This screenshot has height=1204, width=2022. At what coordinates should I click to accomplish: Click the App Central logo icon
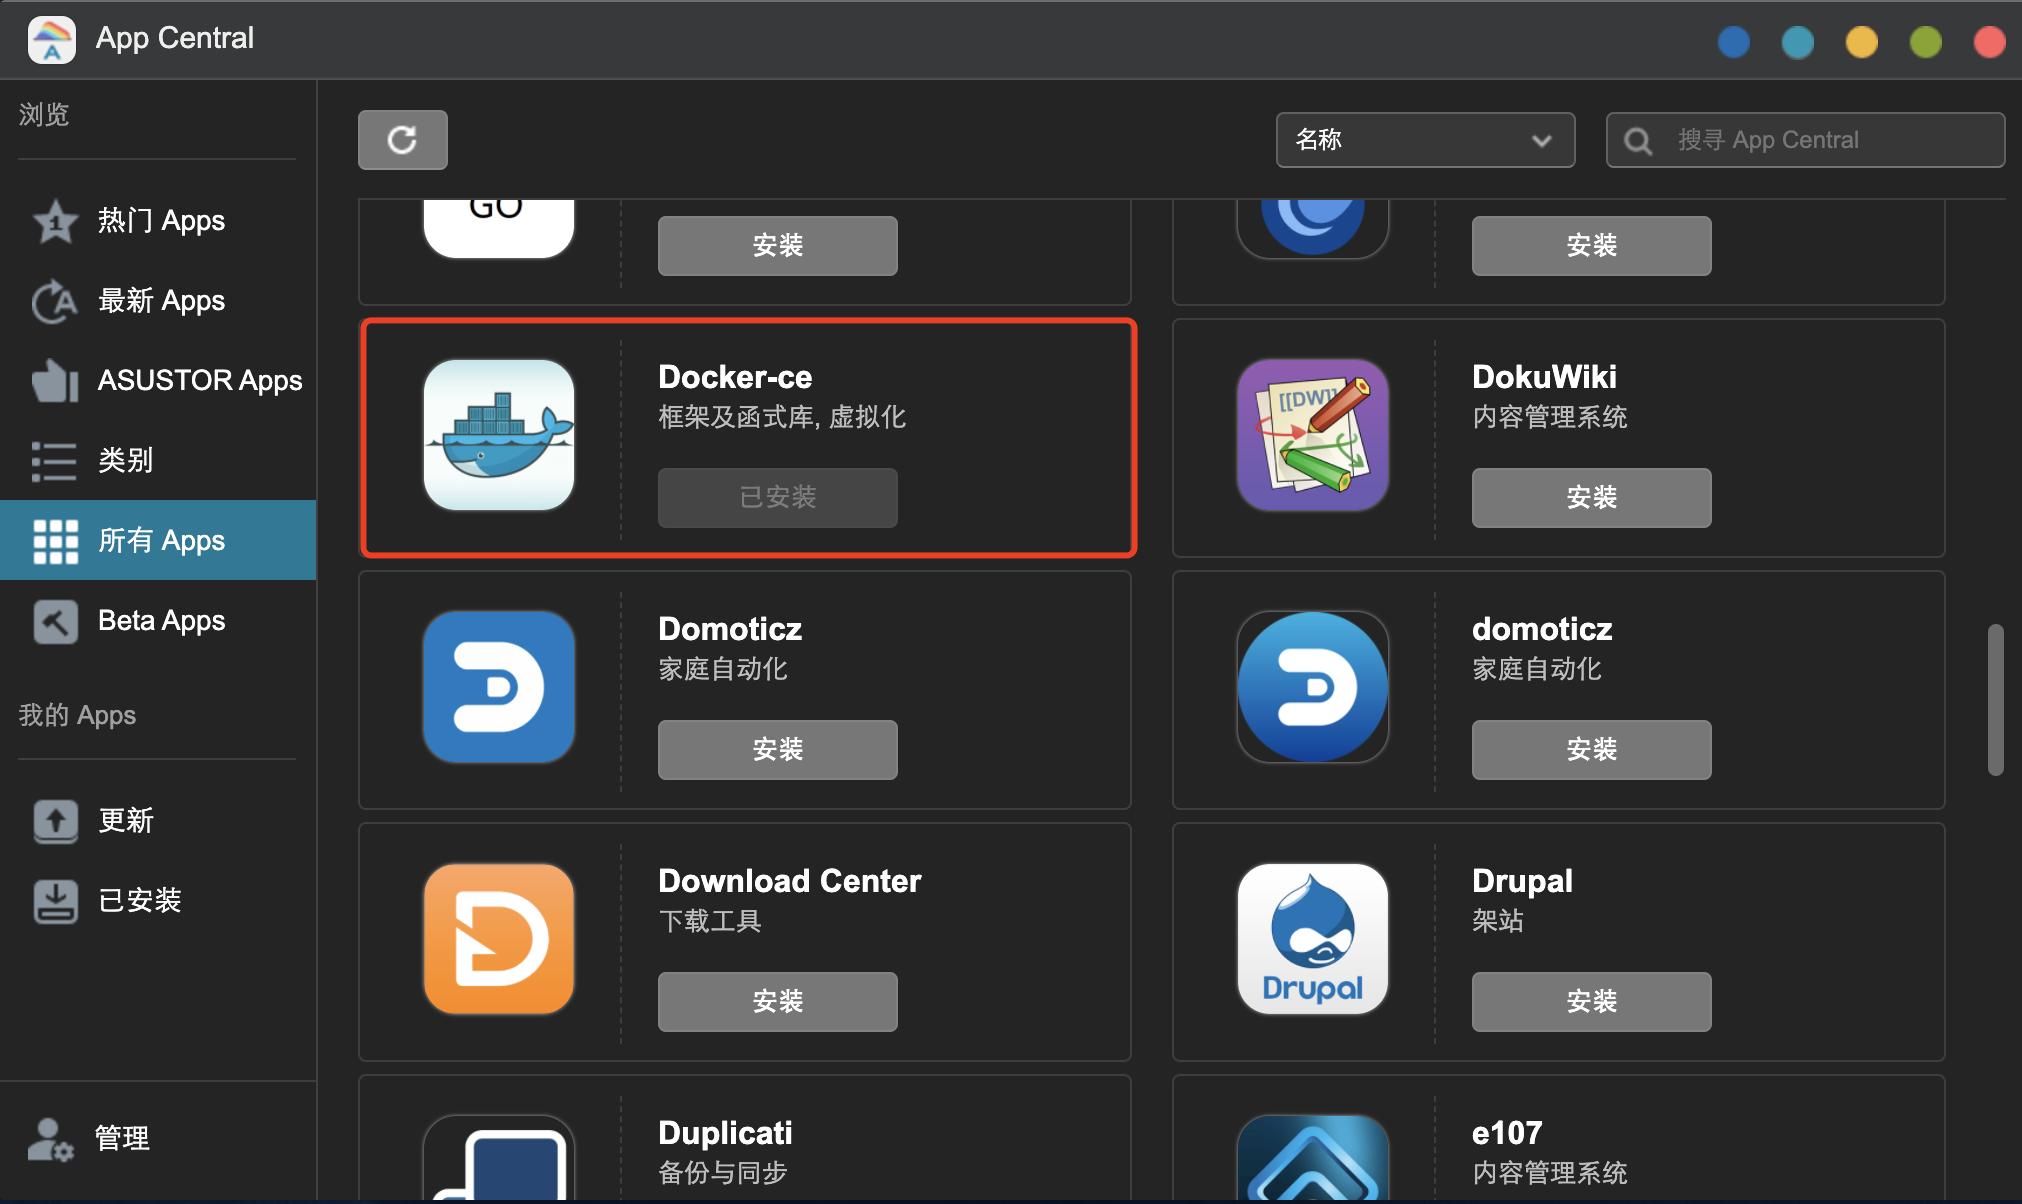(51, 39)
